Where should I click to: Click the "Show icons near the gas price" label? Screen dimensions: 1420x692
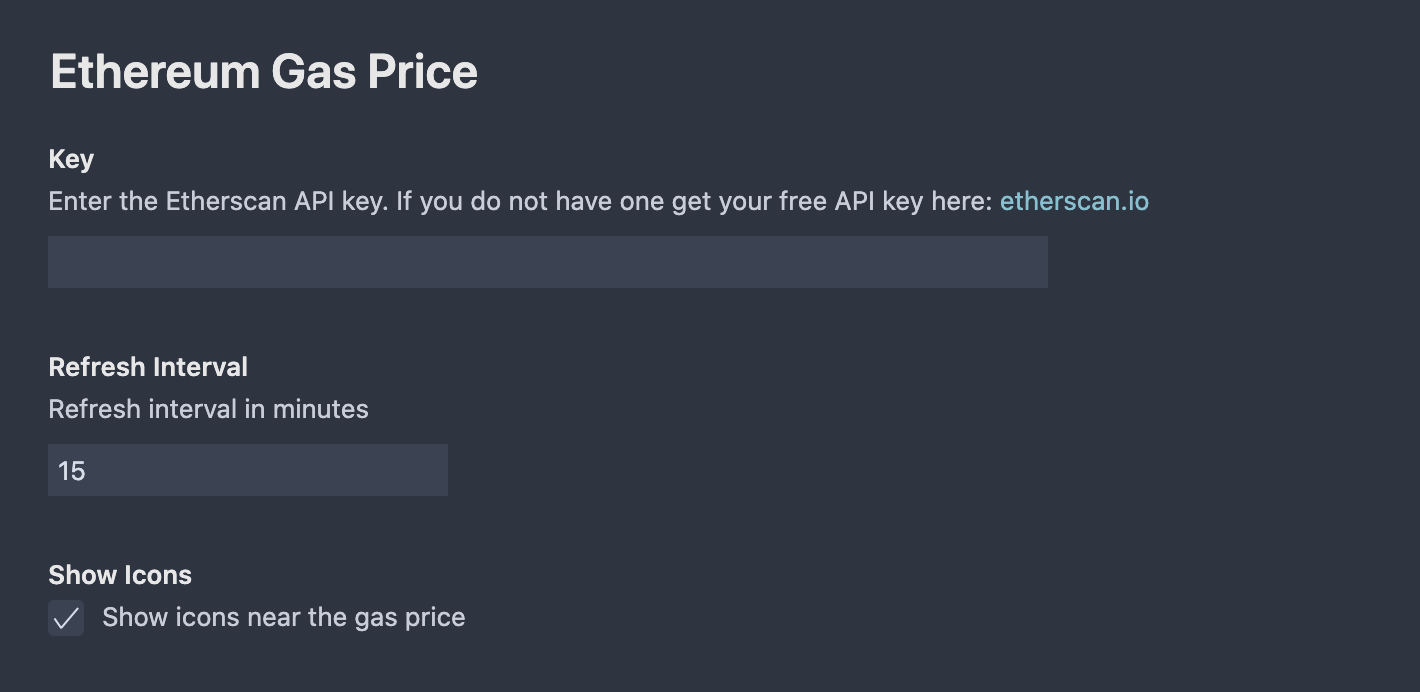[x=283, y=617]
